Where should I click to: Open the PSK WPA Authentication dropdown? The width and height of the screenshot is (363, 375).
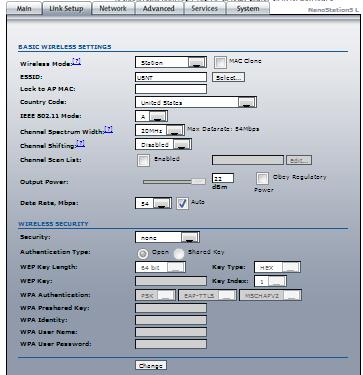pyautogui.click(x=155, y=295)
